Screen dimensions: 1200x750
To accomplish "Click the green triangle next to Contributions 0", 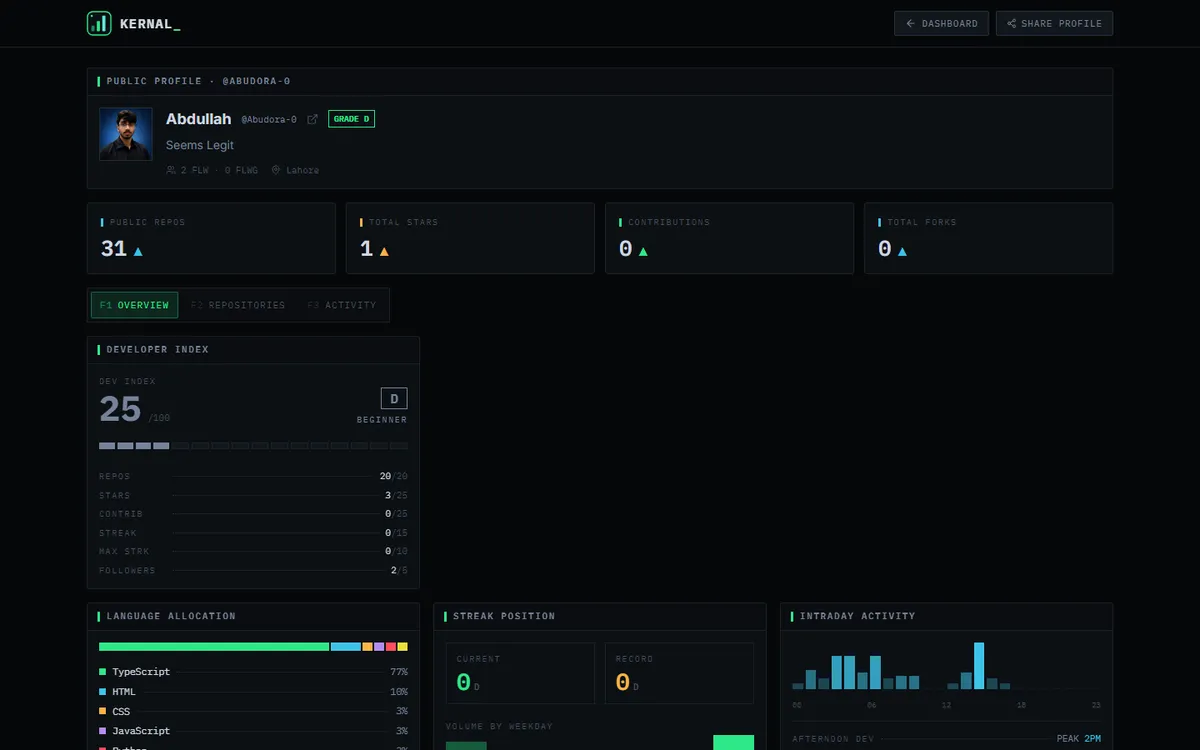I will pos(643,251).
